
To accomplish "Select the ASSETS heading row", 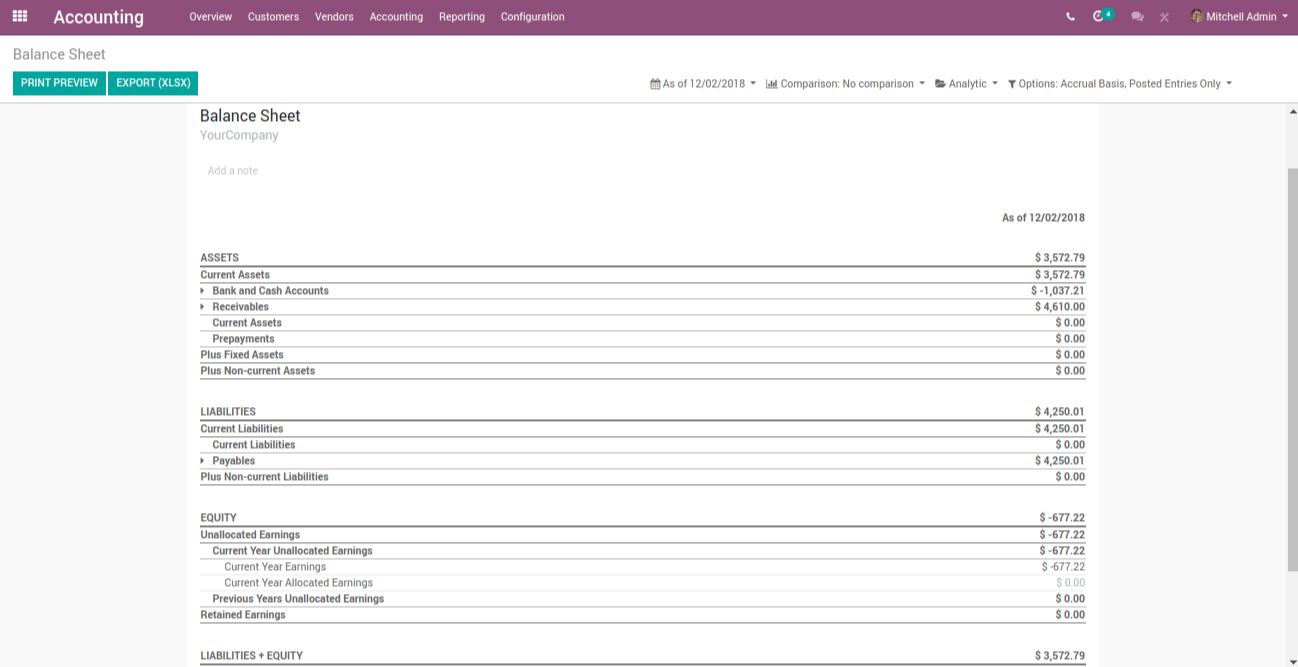I will tap(642, 258).
